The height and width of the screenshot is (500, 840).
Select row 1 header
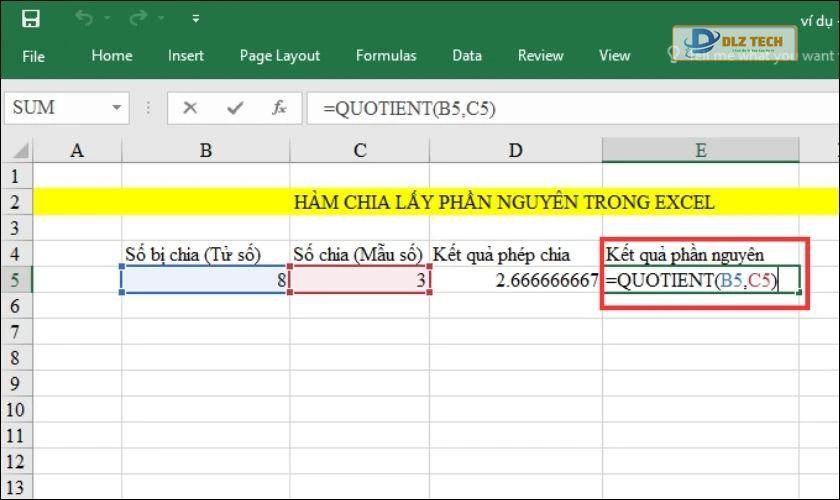pyautogui.click(x=16, y=176)
